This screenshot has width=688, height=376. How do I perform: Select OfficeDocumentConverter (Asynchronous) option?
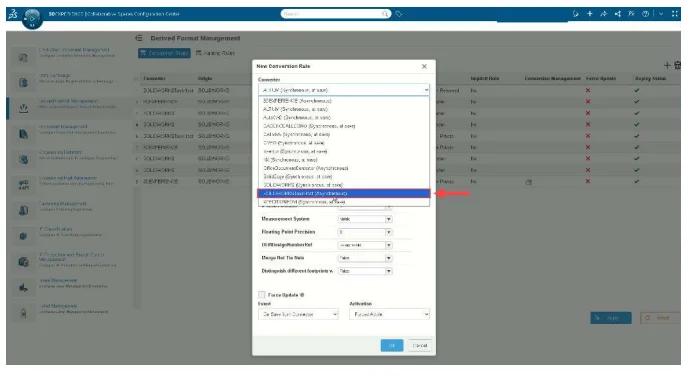344,168
